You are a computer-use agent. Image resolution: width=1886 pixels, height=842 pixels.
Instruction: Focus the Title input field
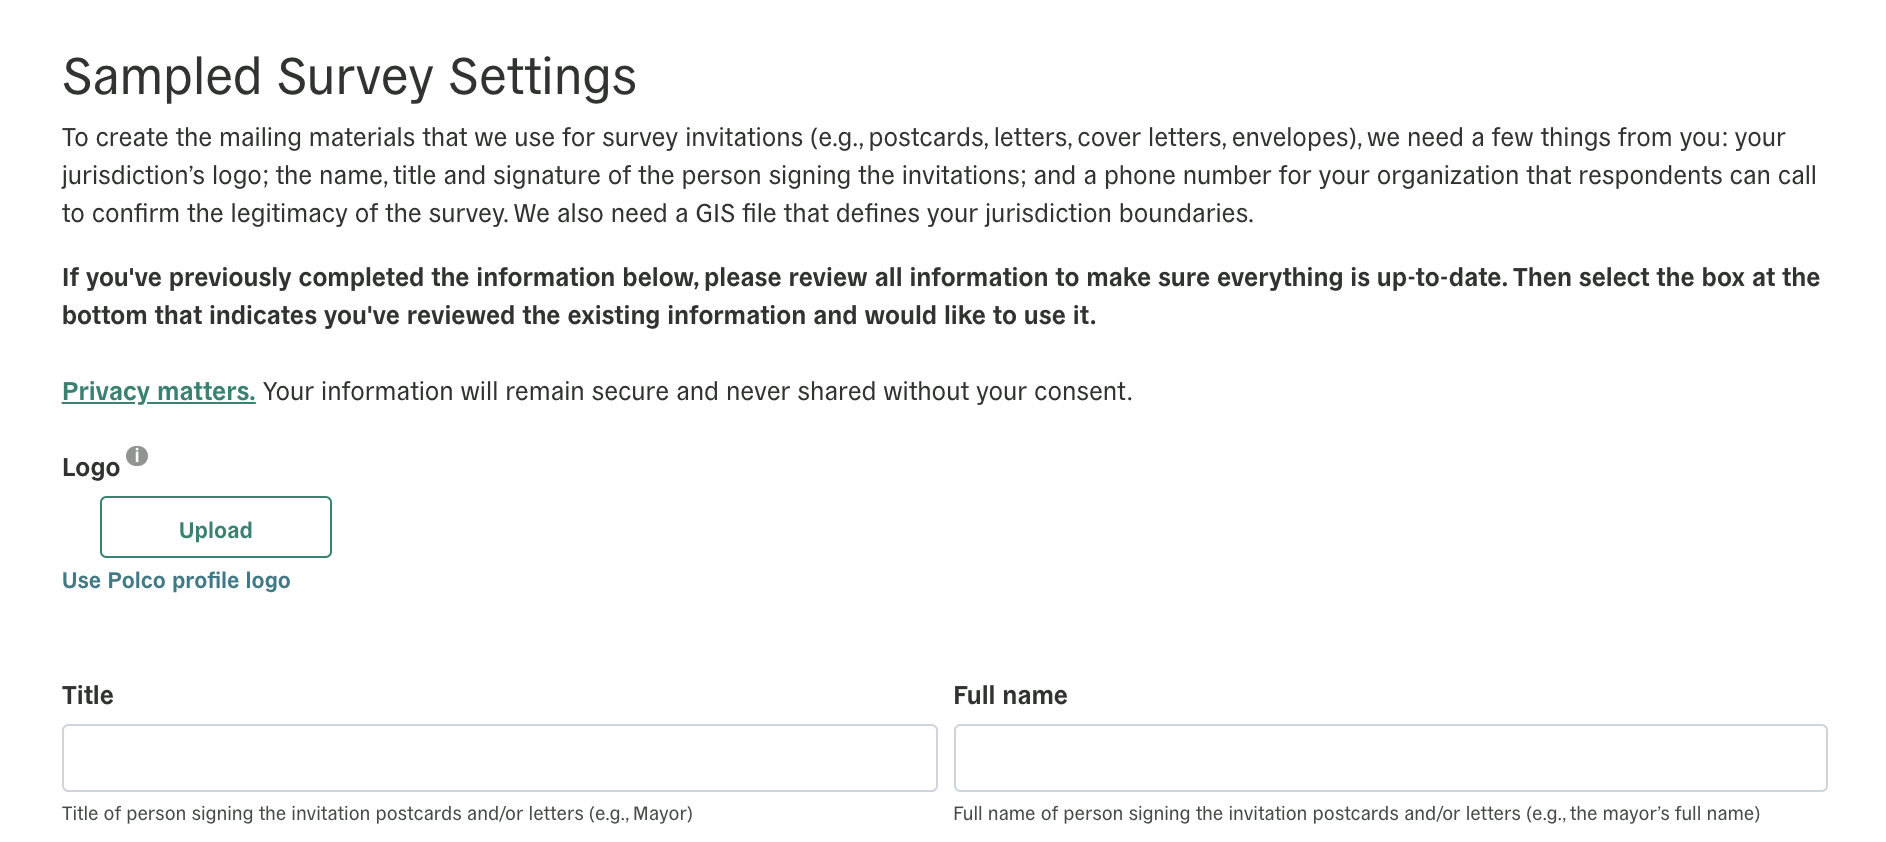499,758
